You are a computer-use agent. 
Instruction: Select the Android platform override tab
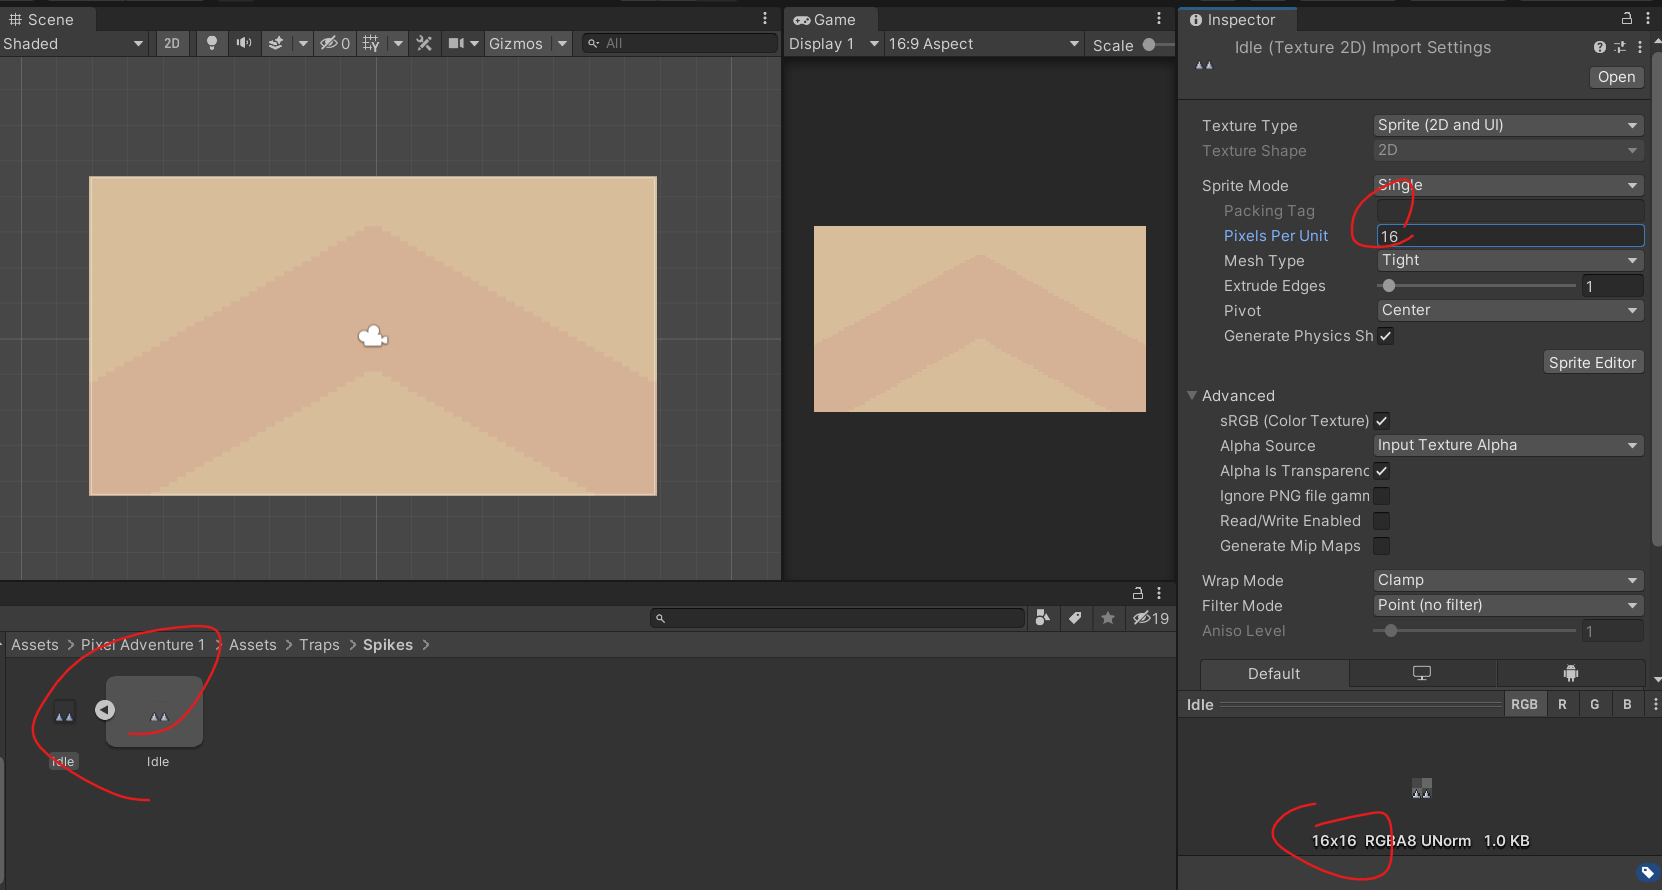pos(1571,673)
